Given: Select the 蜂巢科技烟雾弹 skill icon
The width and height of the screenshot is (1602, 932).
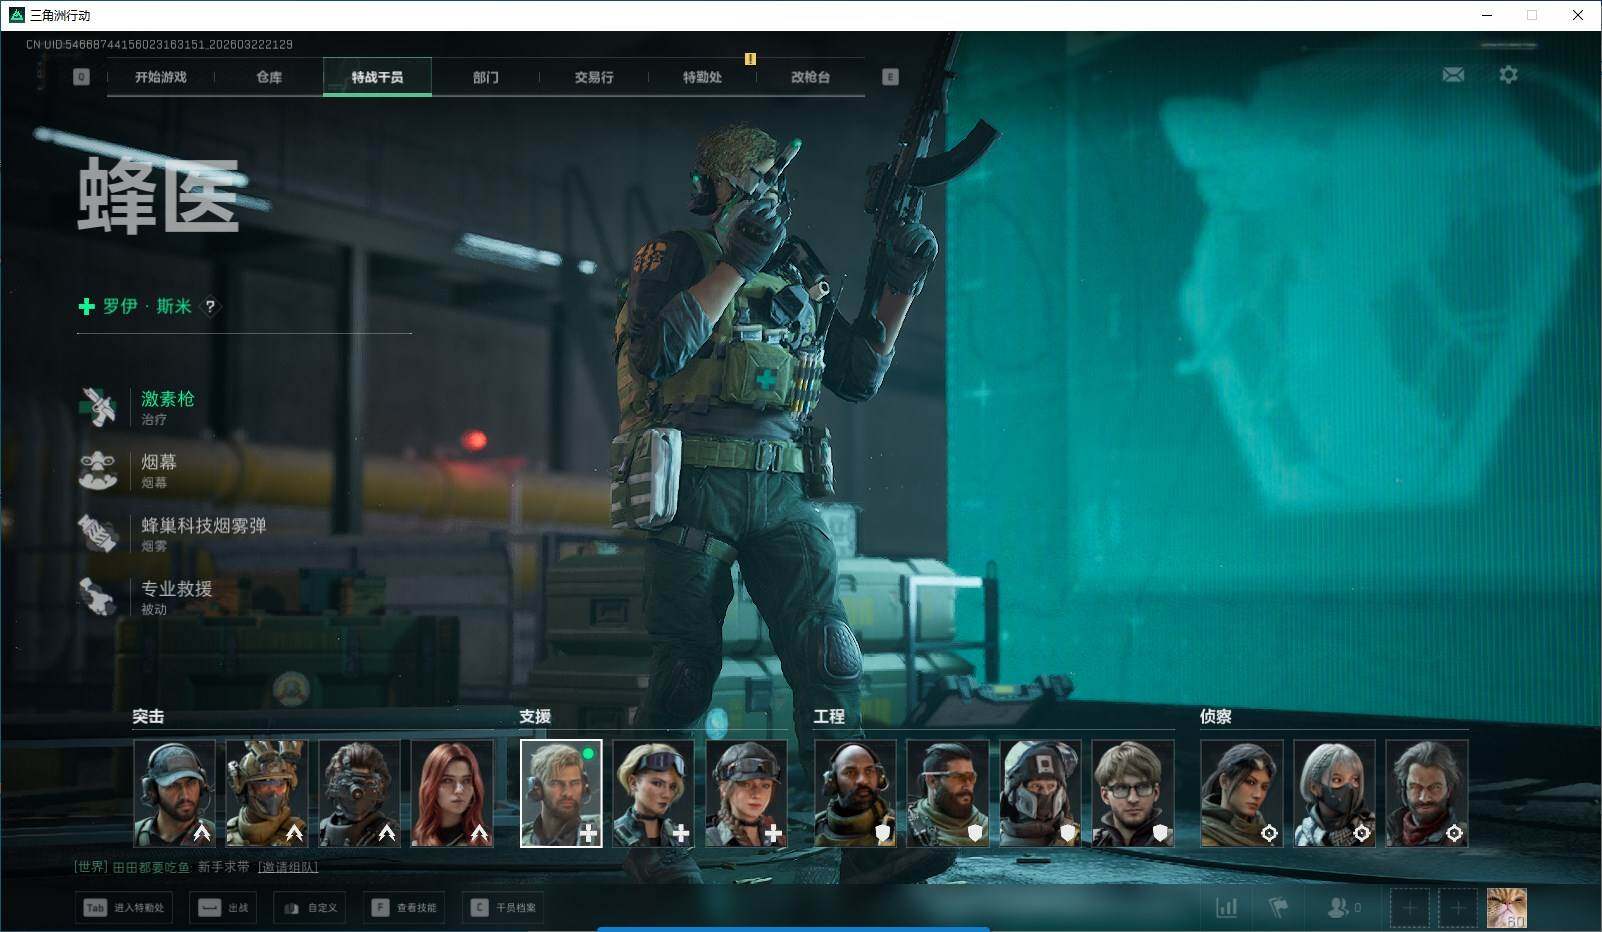Looking at the screenshot, I should 98,533.
